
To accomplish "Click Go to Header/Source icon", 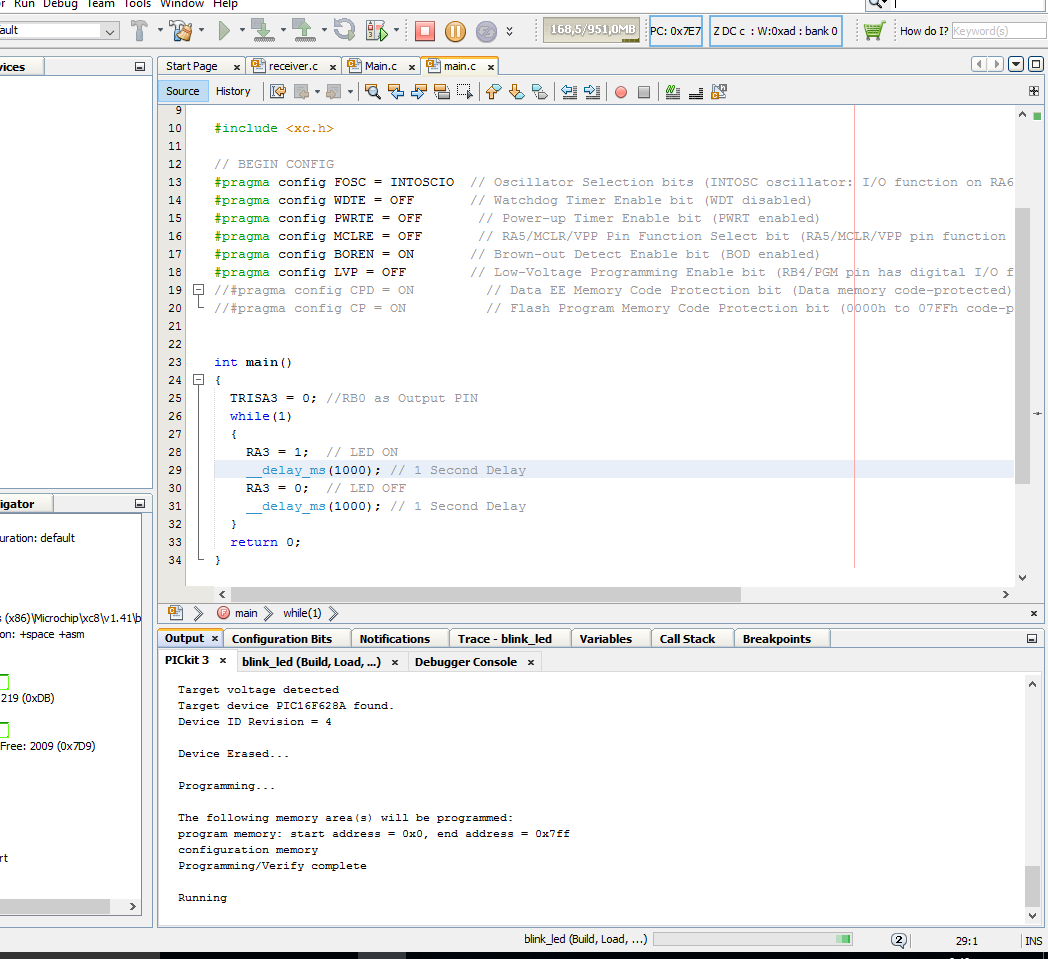I will point(719,92).
